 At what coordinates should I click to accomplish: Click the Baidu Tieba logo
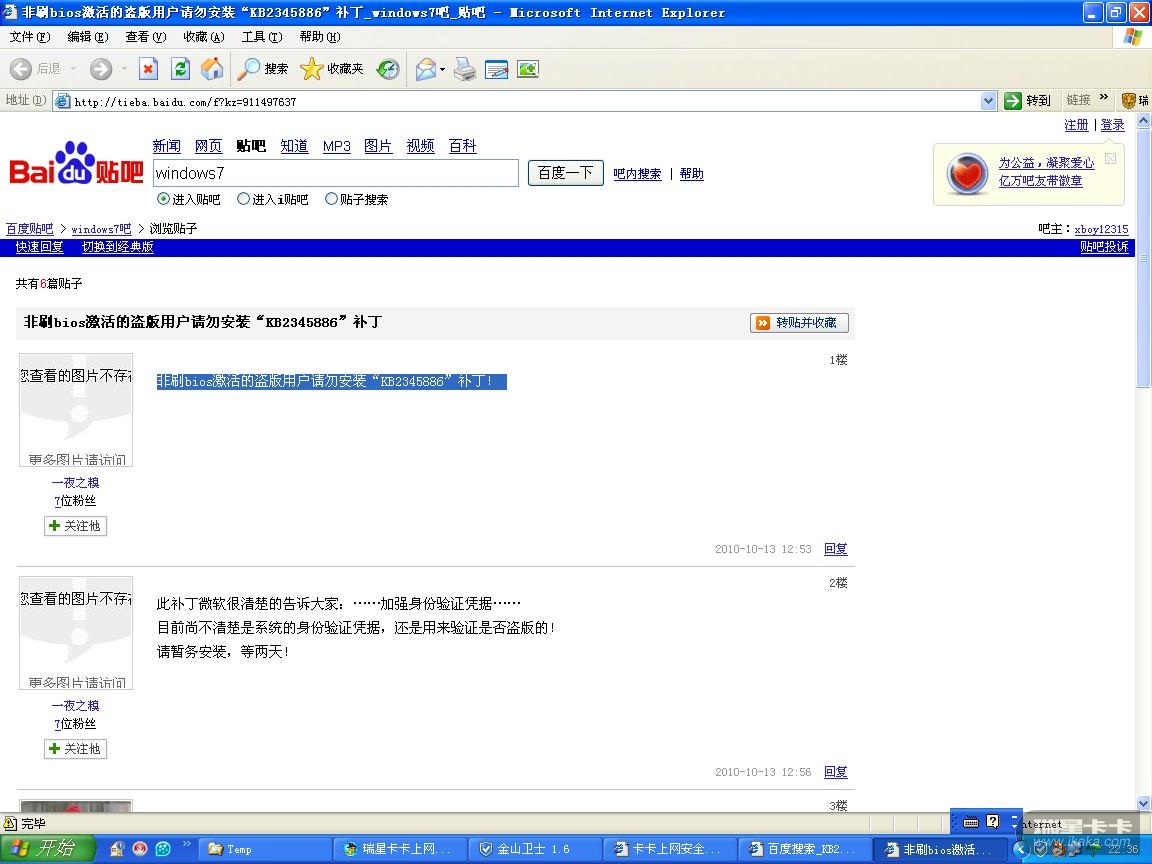(76, 163)
